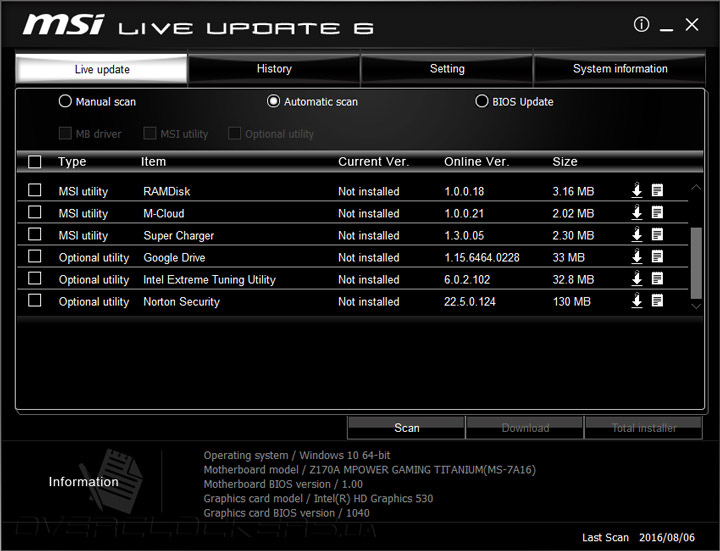Switch to the Live update tab
The height and width of the screenshot is (551, 720).
(x=101, y=69)
